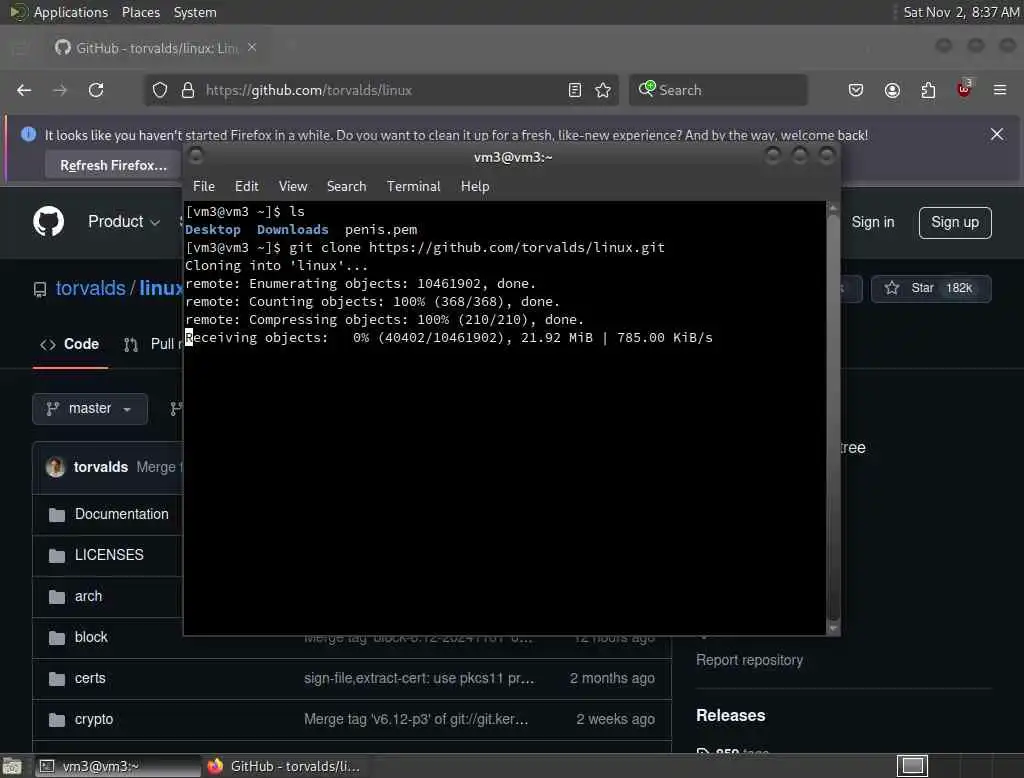Screen dimensions: 1024x778
Task: Expand the Product dropdown on GitHub
Action: [124, 221]
